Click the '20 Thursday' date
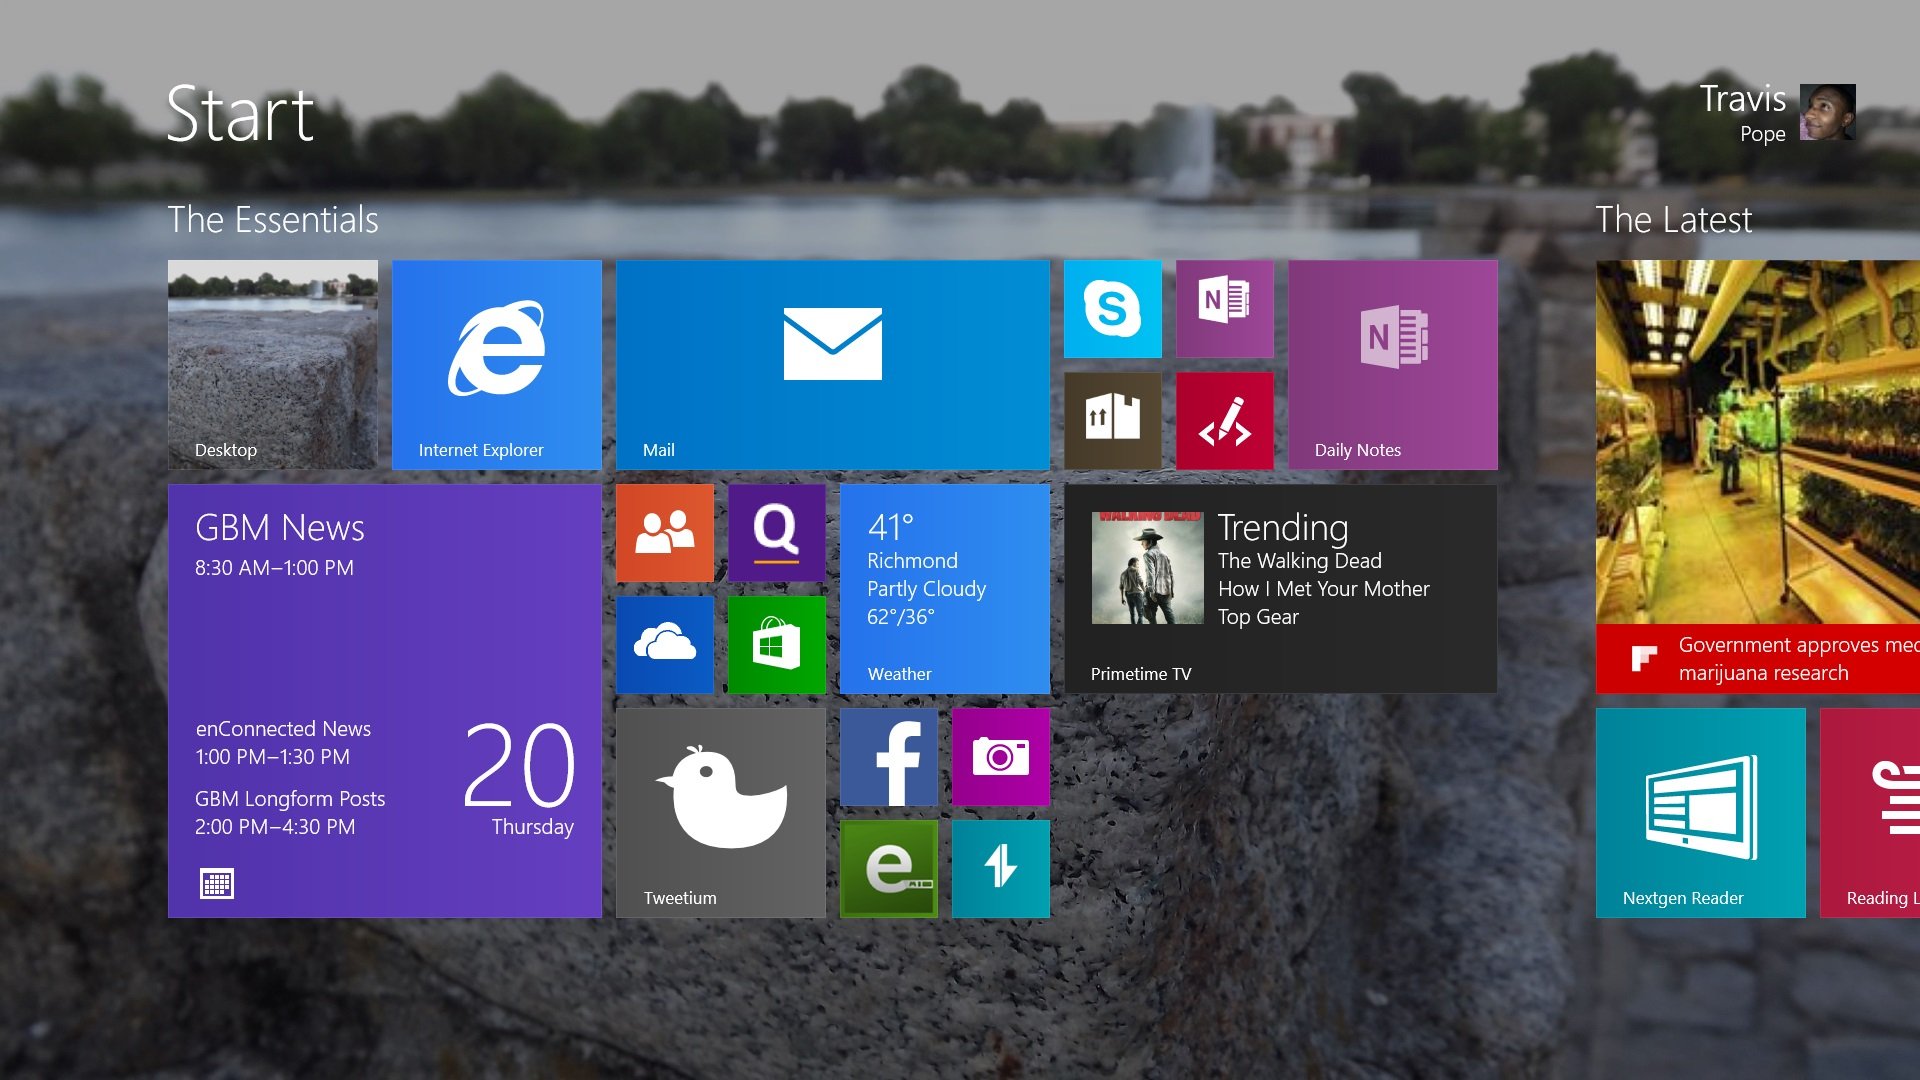Image resolution: width=1920 pixels, height=1080 pixels. (520, 779)
